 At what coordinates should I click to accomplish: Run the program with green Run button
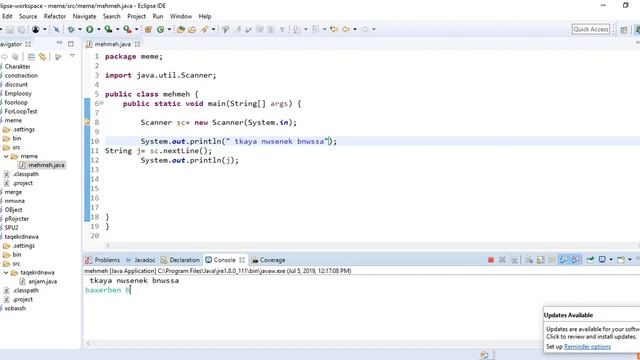tap(90, 29)
